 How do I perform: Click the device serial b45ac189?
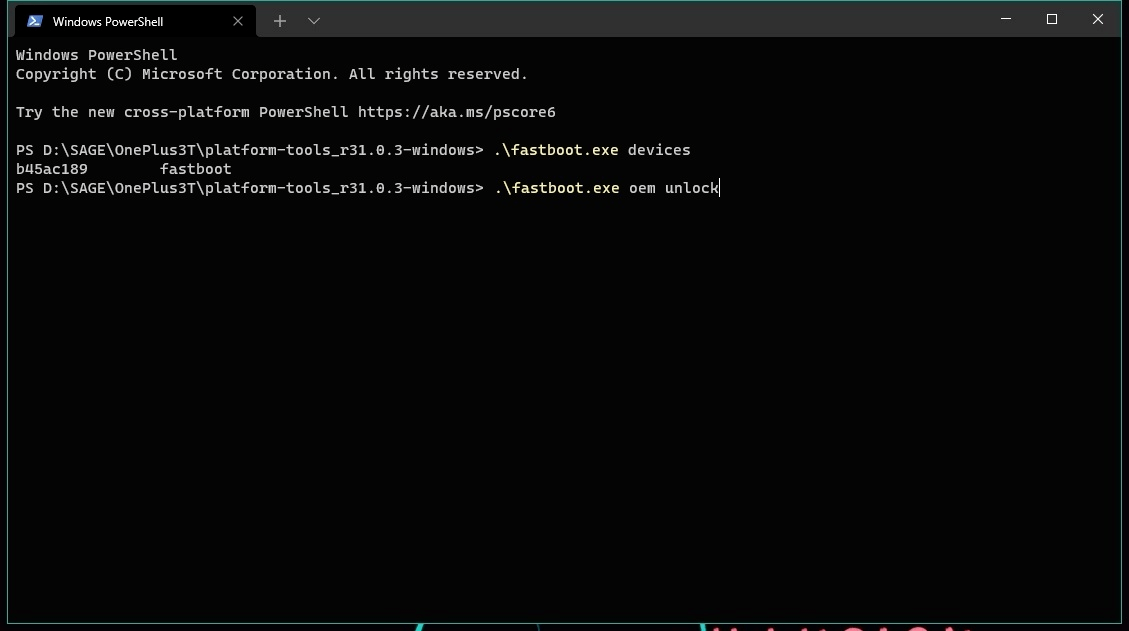pyautogui.click(x=52, y=169)
